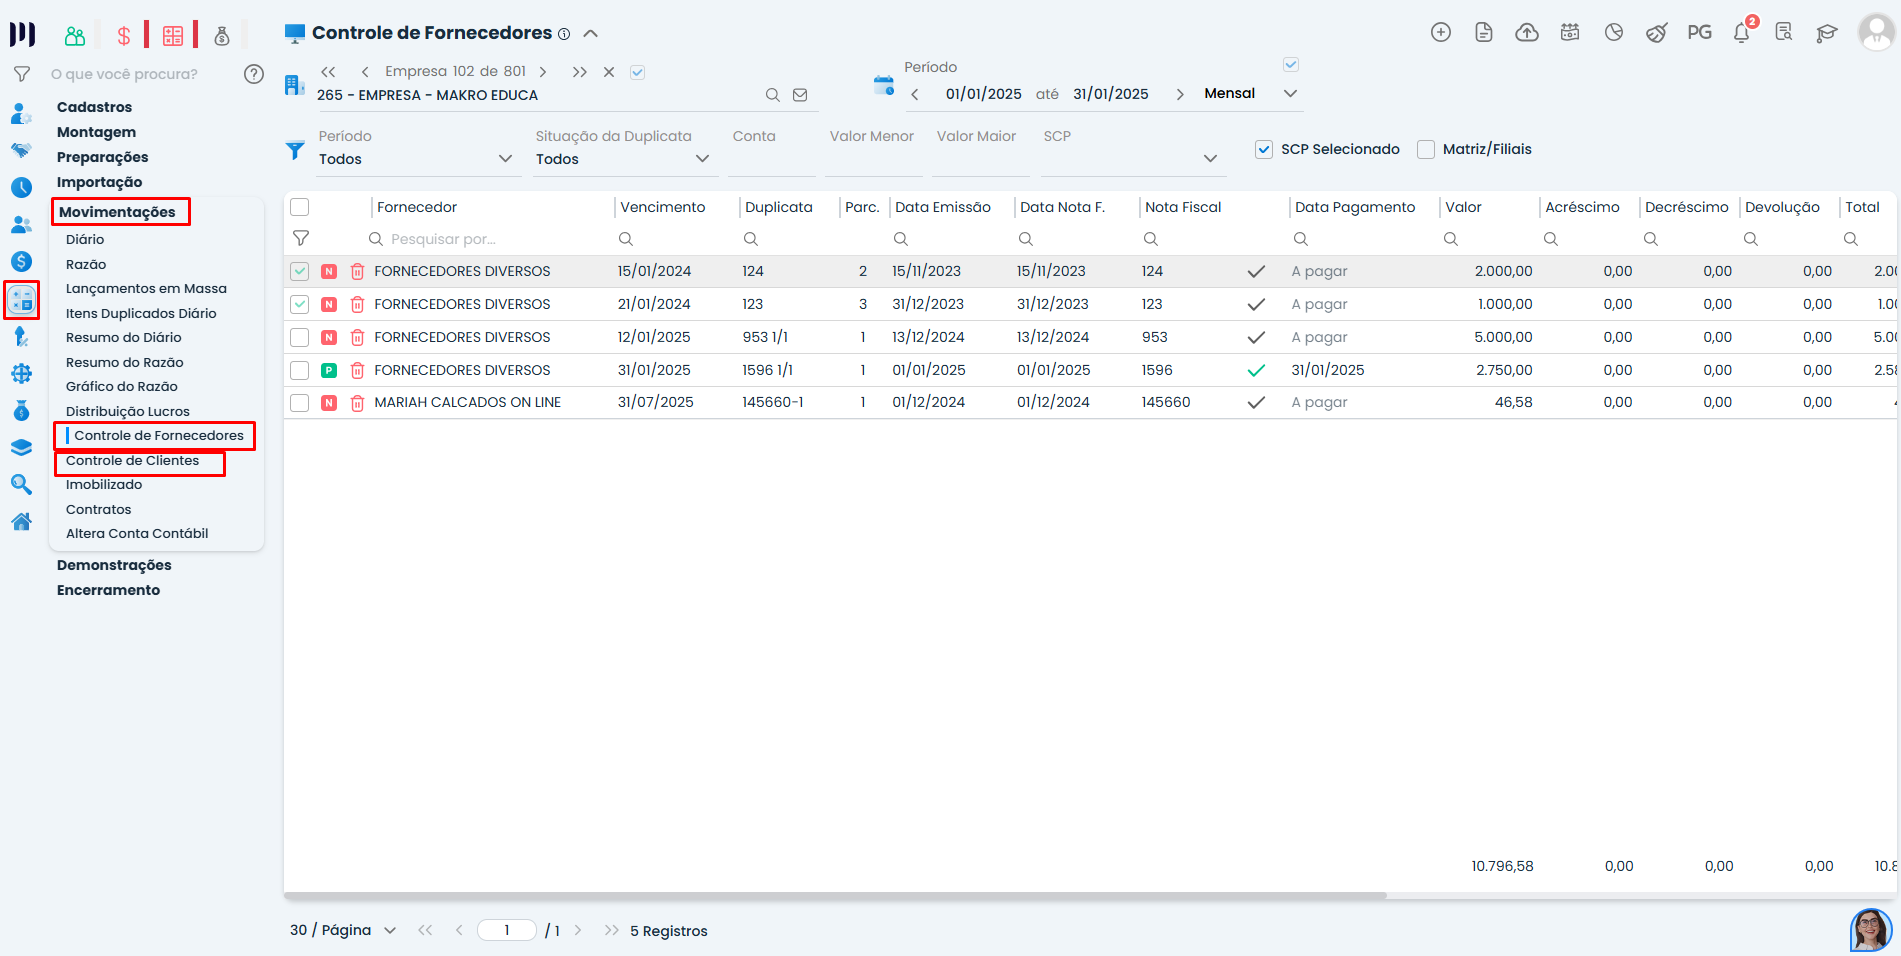Image resolution: width=1901 pixels, height=956 pixels.
Task: Uncheck the SCP Selecionado checkbox
Action: click(1264, 149)
